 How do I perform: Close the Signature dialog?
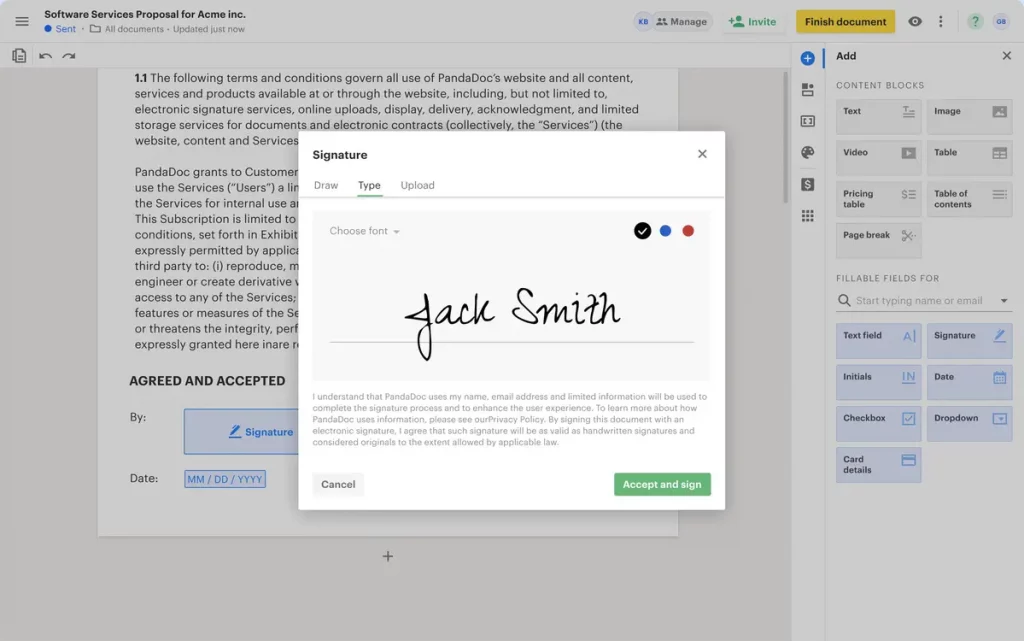702,154
